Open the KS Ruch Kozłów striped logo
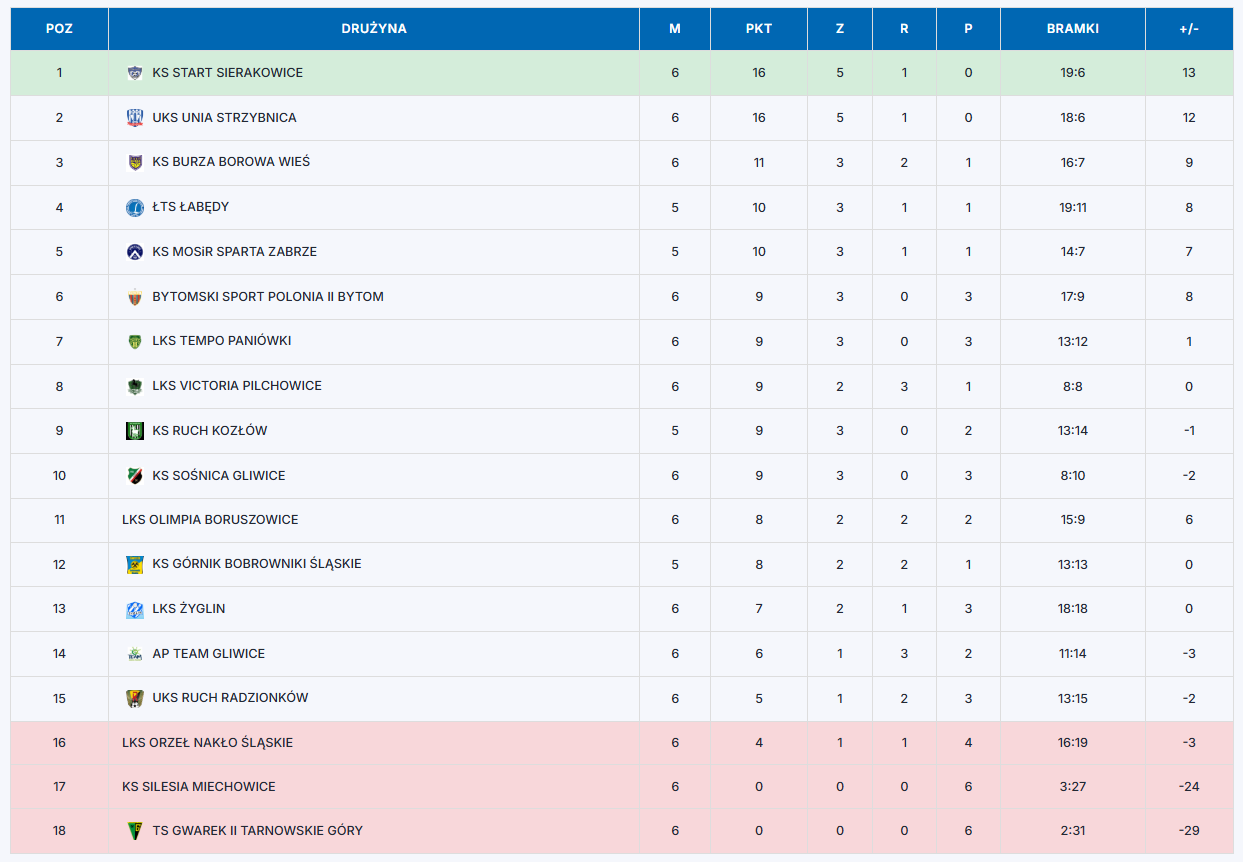Screen dimensions: 1243x862 click(135, 431)
